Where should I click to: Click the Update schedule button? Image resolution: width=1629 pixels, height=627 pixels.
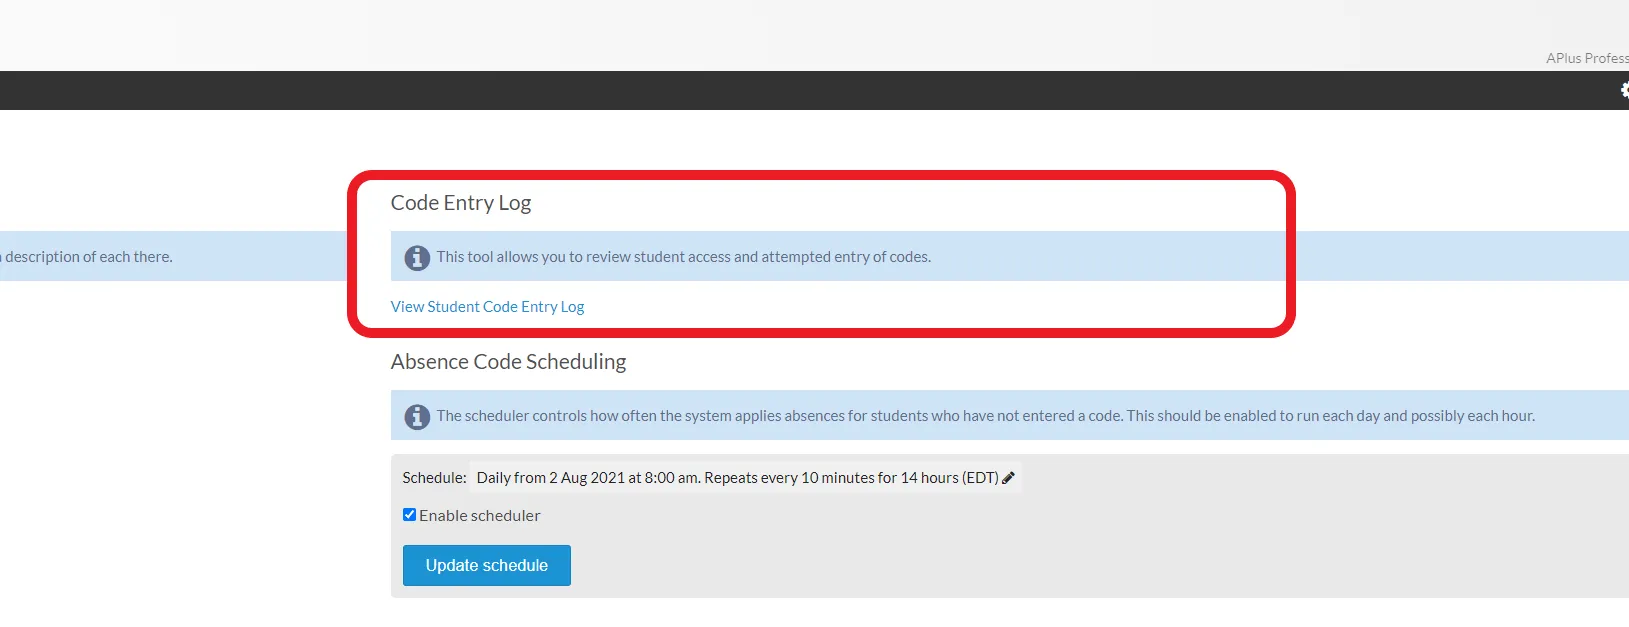coord(487,565)
